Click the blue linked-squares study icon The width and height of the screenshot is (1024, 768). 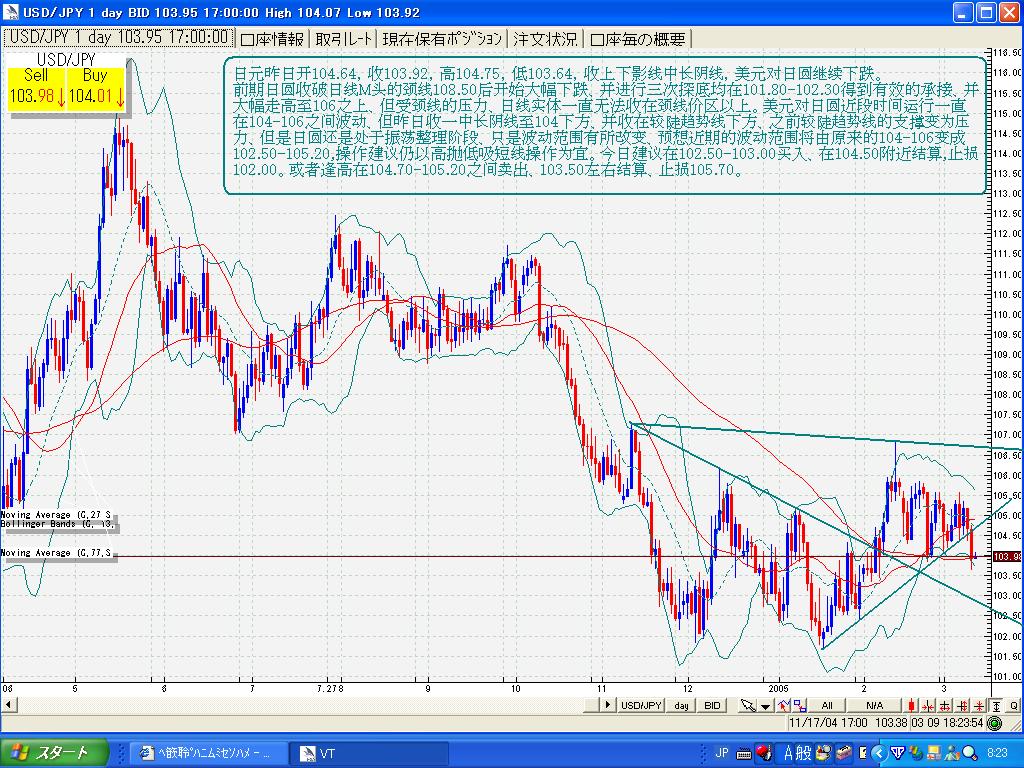tap(799, 706)
